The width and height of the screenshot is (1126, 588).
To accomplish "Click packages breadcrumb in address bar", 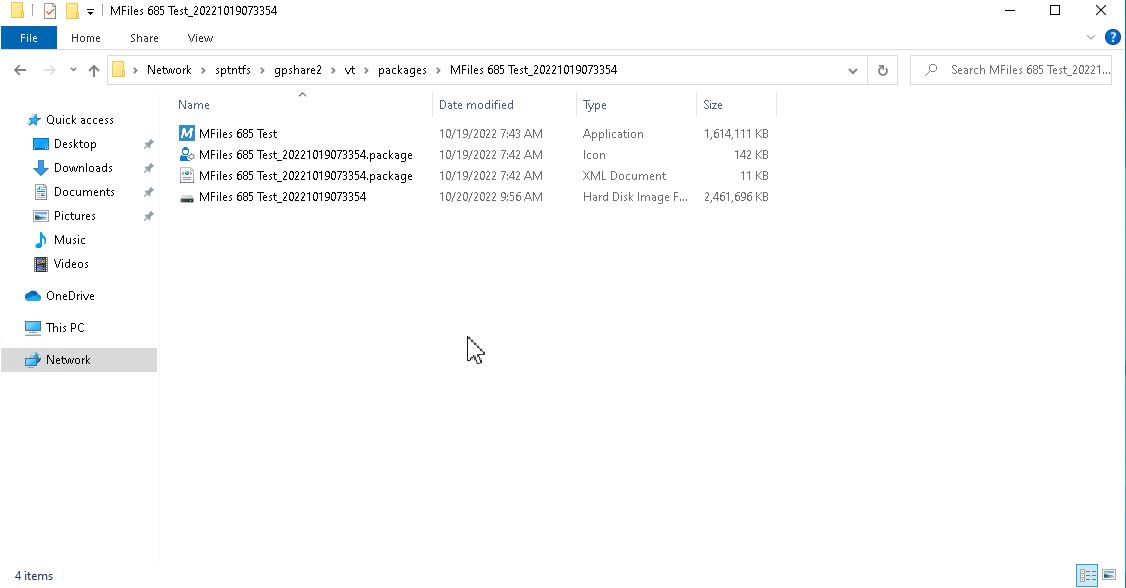I will point(402,70).
